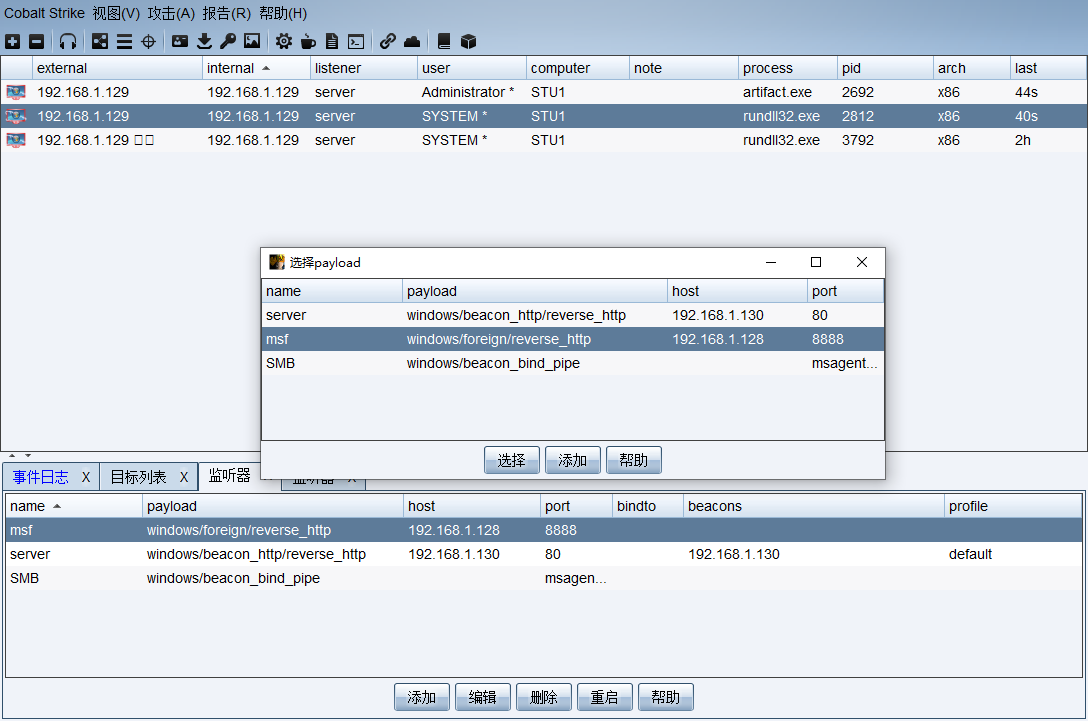Image resolution: width=1088 pixels, height=721 pixels.
Task: Select the rundll32.exe pid 3792 session
Action: [544, 140]
